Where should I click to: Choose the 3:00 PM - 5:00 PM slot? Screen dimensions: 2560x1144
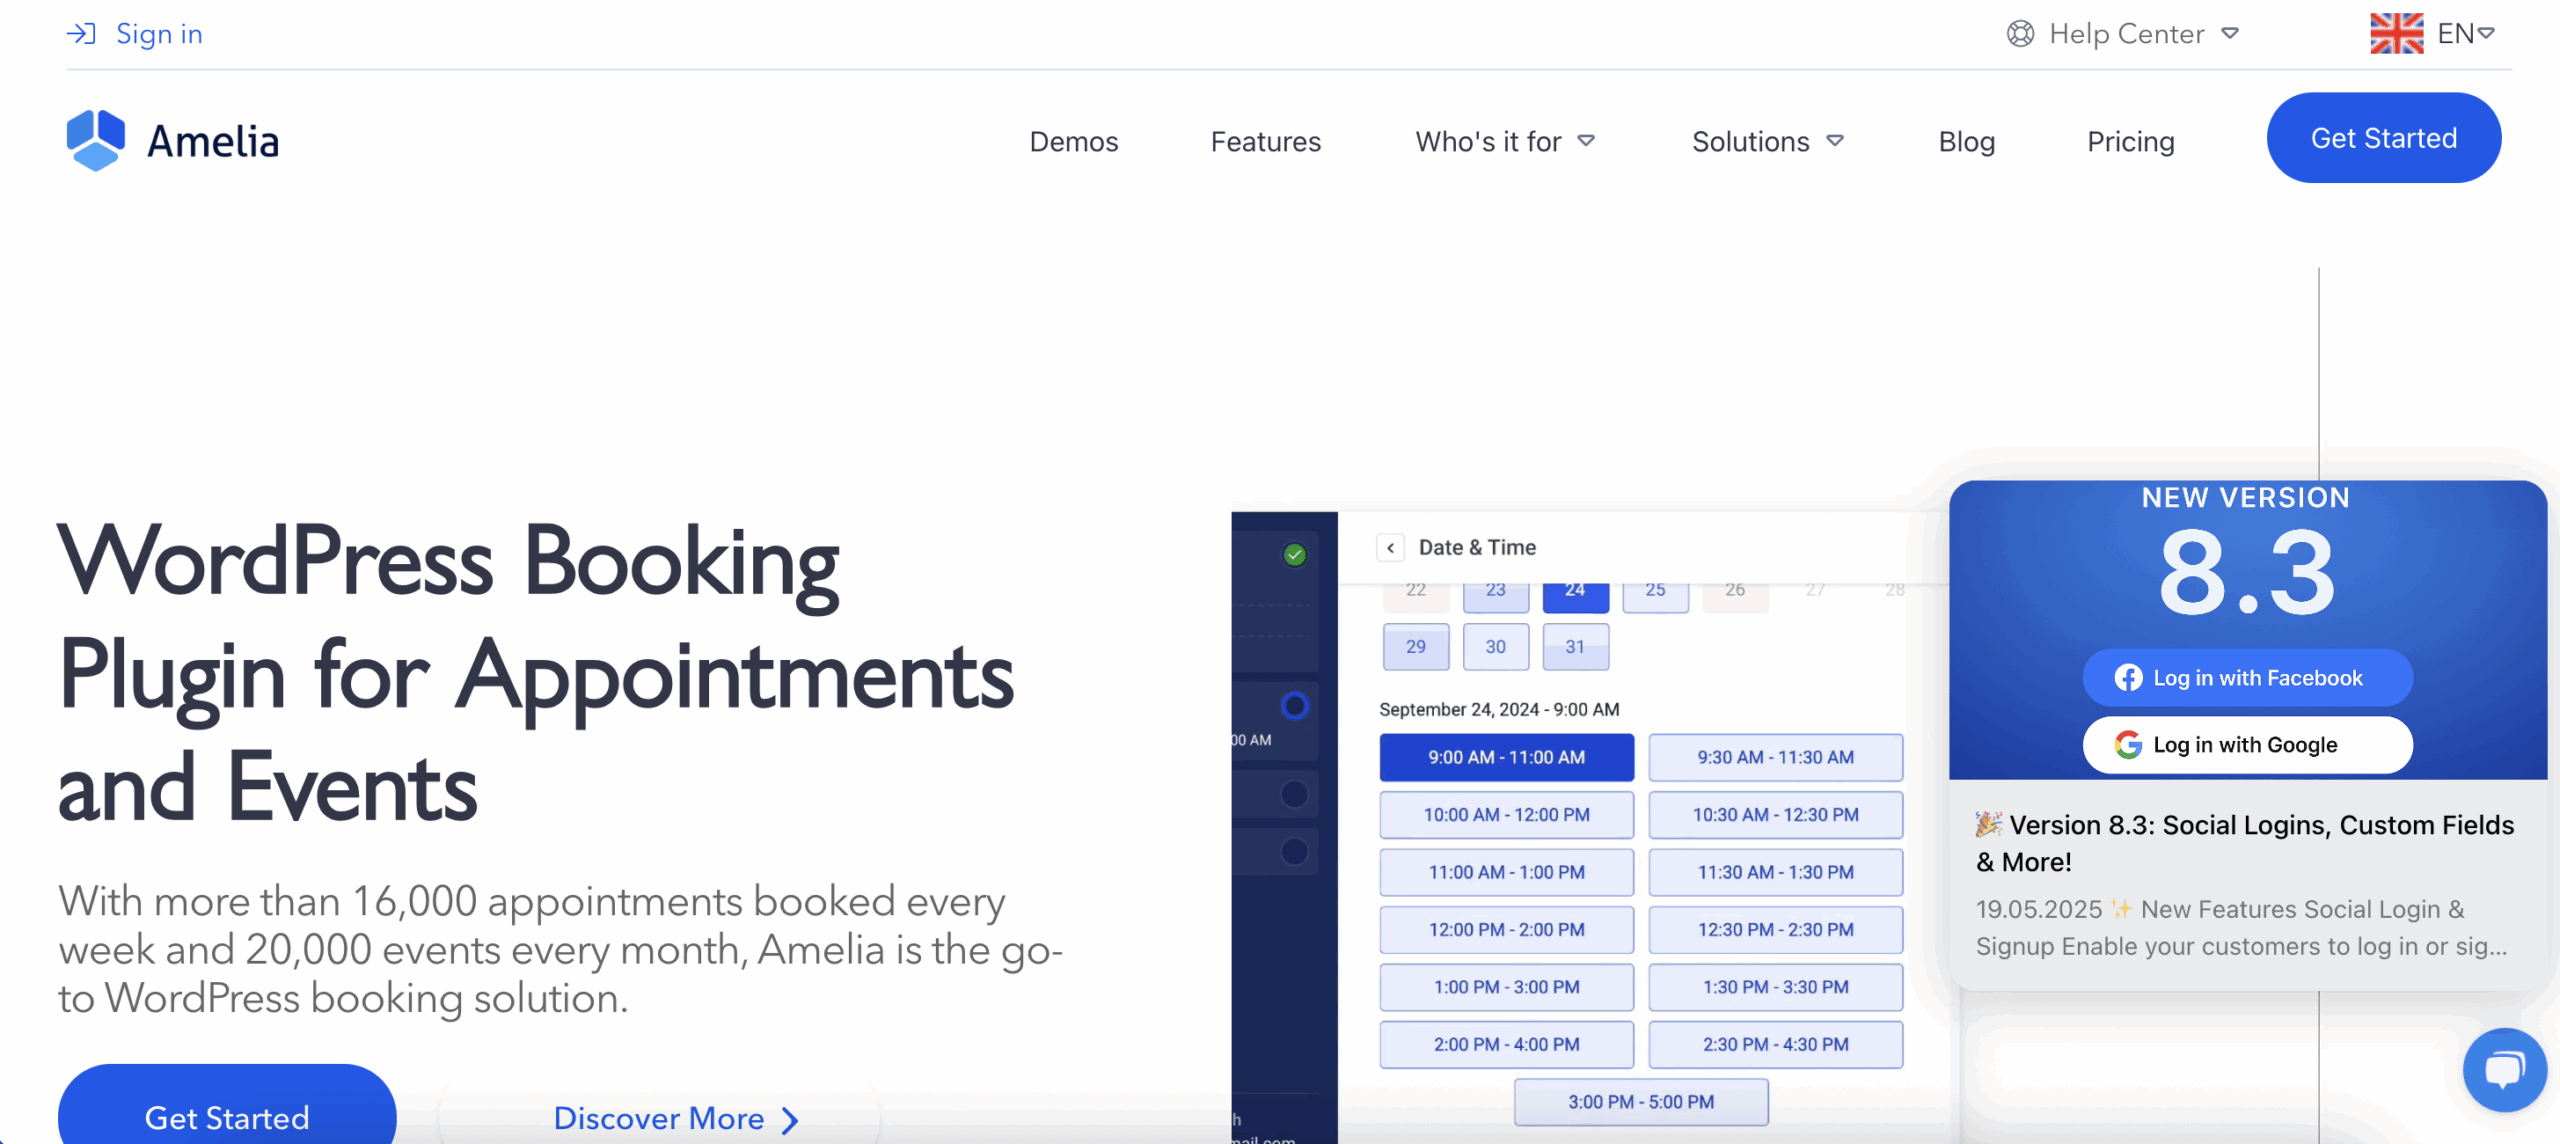(1640, 1101)
